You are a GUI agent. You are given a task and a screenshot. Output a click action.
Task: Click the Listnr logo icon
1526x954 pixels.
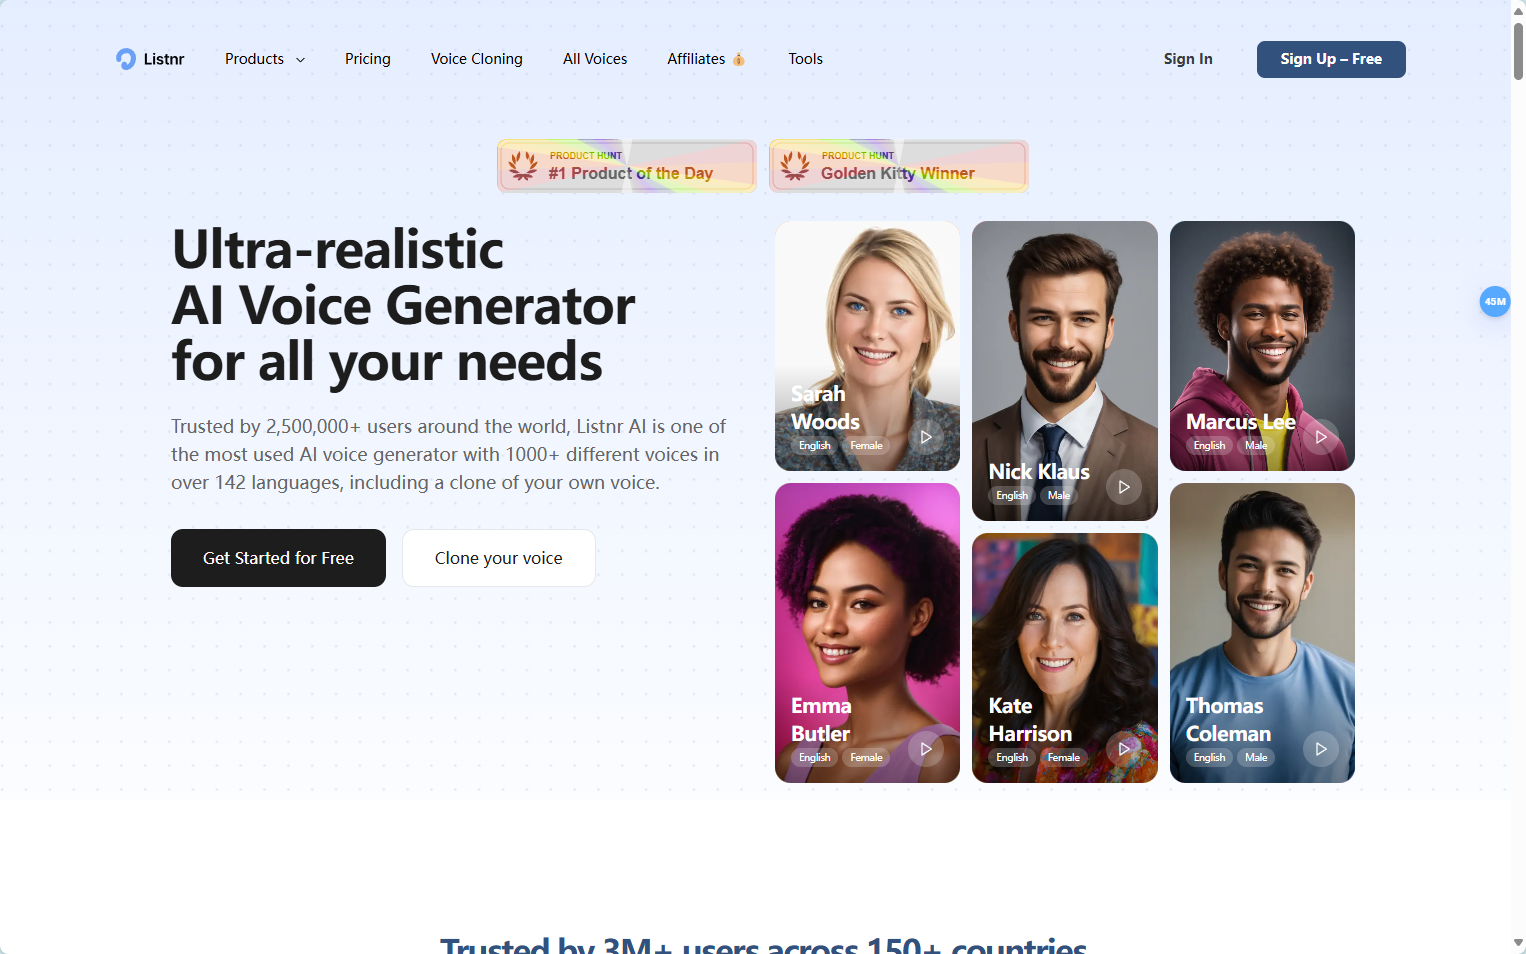pos(126,59)
